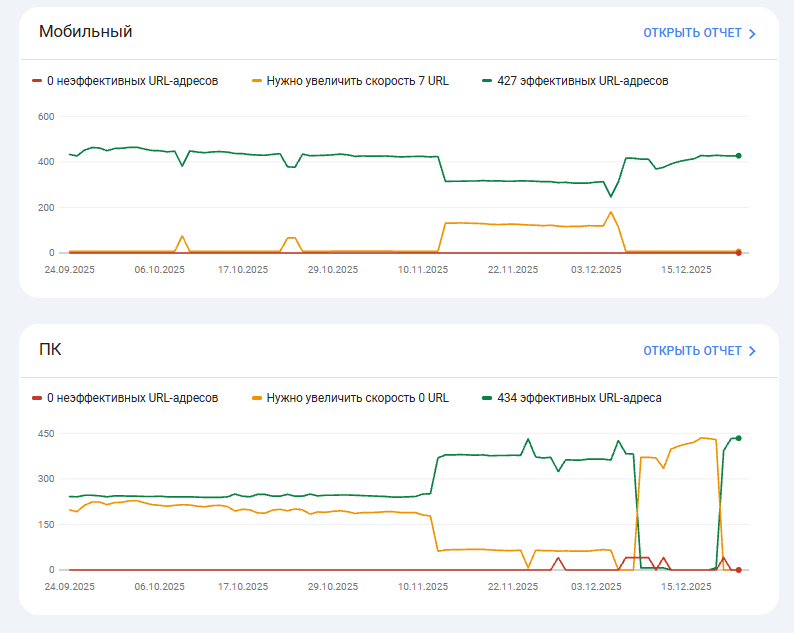The width and height of the screenshot is (794, 633).
Task: Click the red endpoint dot on the ПК chart
Action: click(x=738, y=570)
